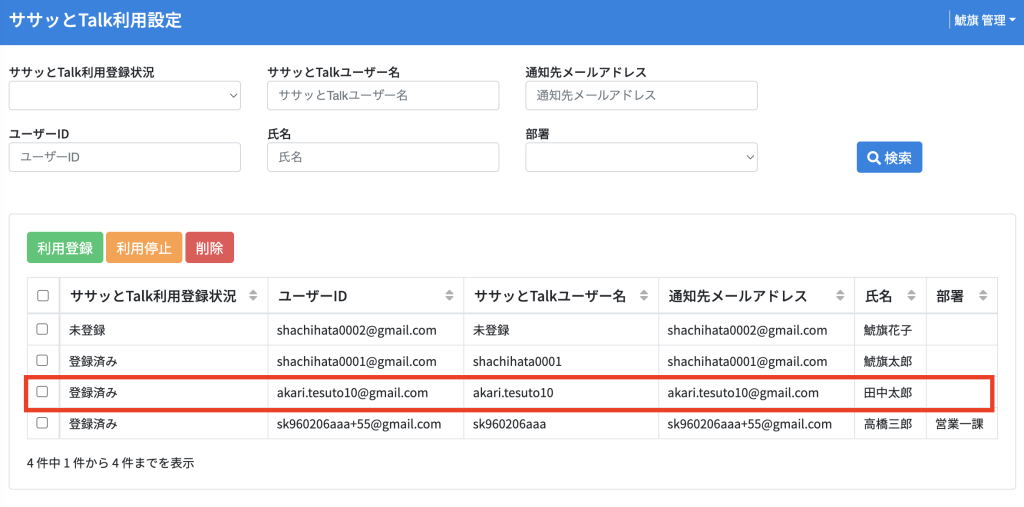Sort by ユーザーID column arrows
The width and height of the screenshot is (1024, 507).
tap(449, 296)
